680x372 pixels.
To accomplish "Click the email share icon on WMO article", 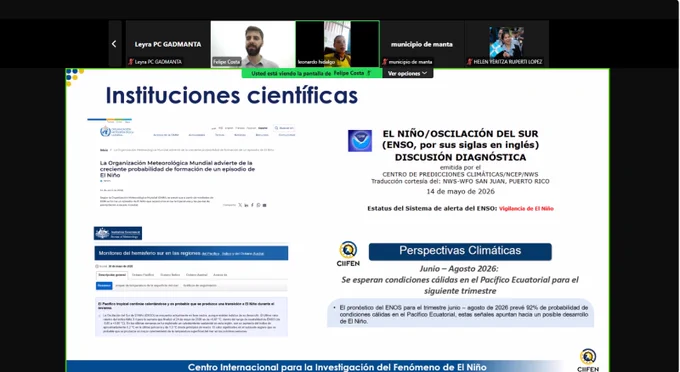I will pos(265,205).
